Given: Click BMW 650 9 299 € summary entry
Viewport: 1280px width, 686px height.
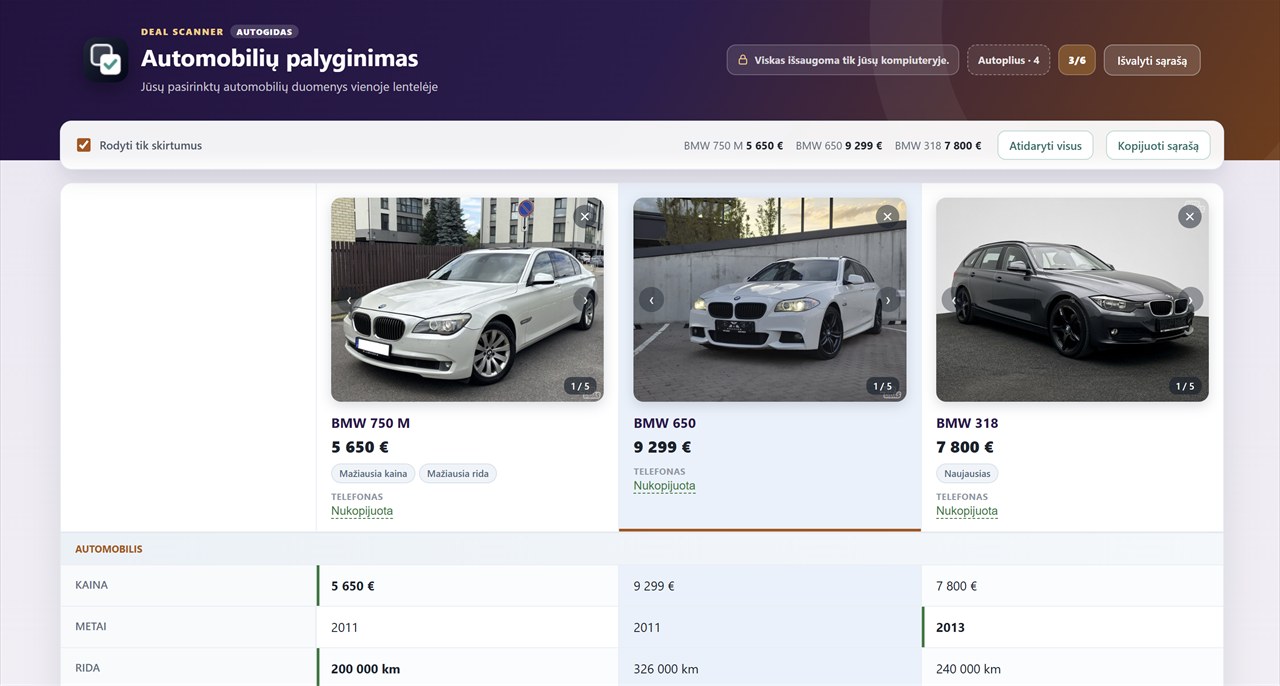Looking at the screenshot, I should tap(839, 145).
